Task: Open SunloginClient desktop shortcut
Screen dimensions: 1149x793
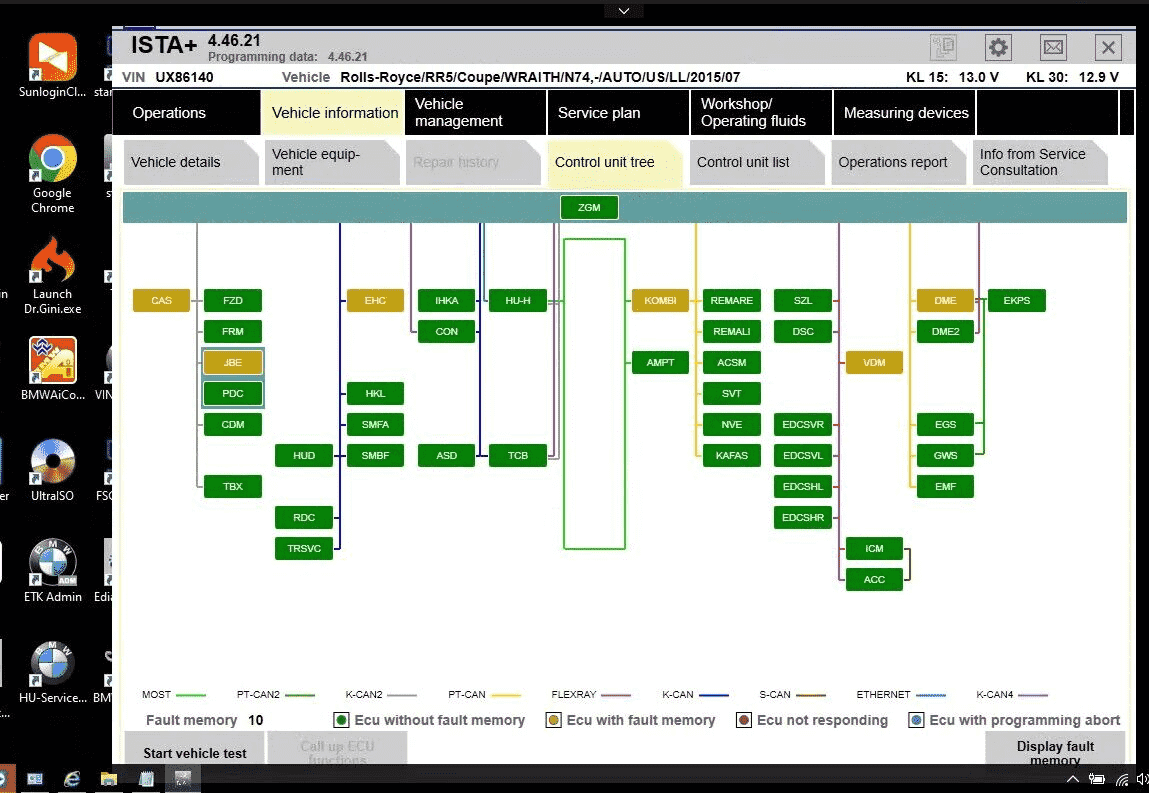Action: pos(52,65)
